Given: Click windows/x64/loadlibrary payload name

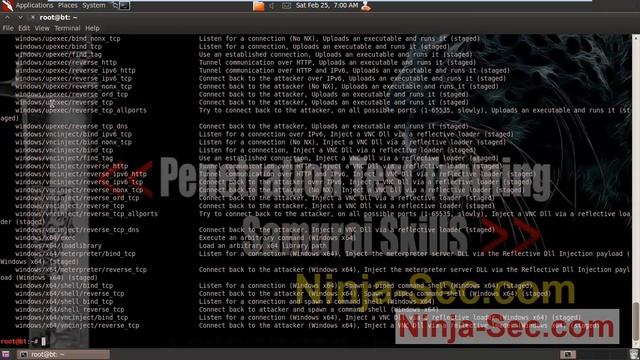Looking at the screenshot, I should pyautogui.click(x=58, y=246).
